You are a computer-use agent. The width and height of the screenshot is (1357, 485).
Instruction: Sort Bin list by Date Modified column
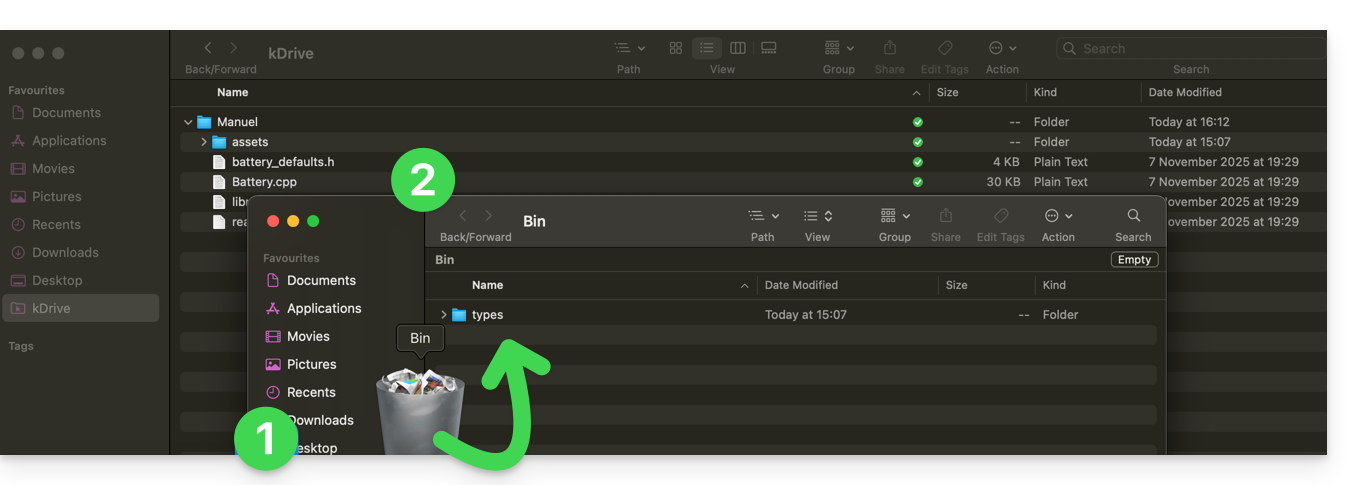[801, 285]
